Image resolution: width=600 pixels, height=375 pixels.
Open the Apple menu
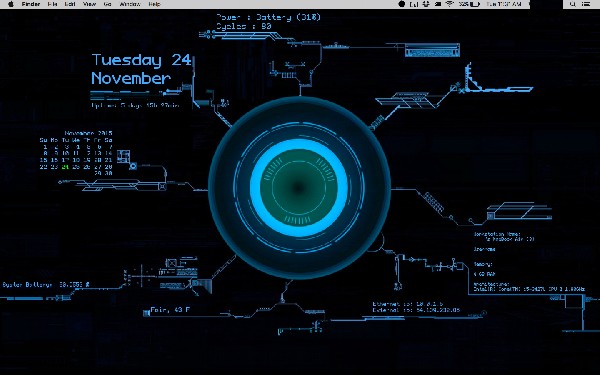[11, 4]
